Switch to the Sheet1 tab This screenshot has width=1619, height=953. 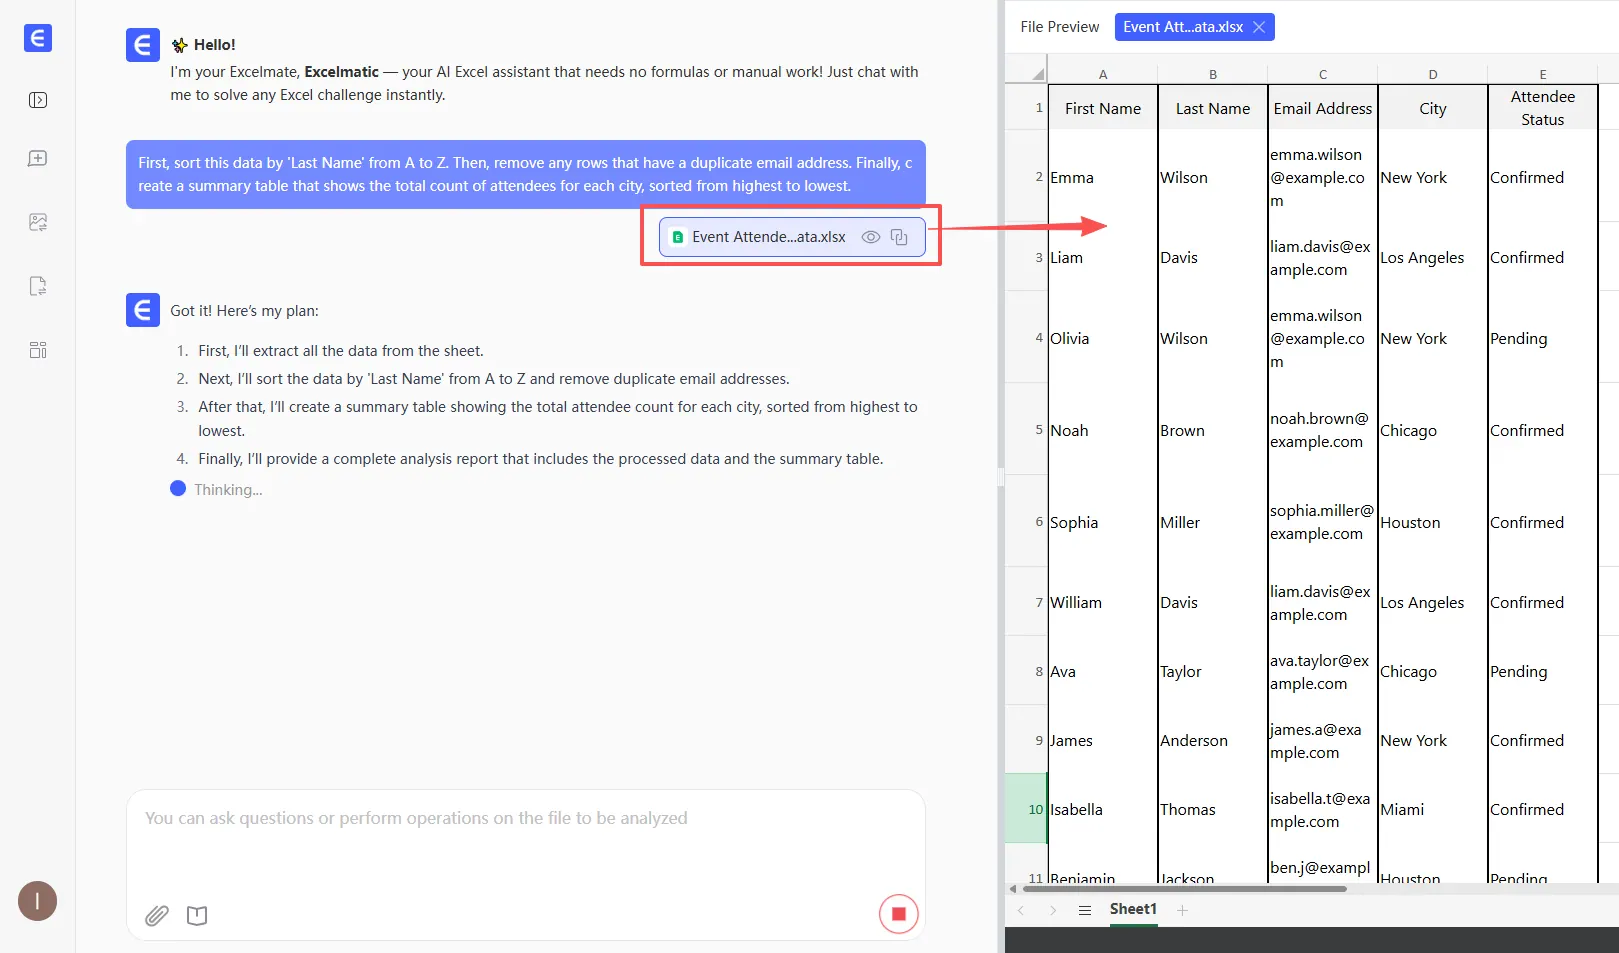point(1132,909)
